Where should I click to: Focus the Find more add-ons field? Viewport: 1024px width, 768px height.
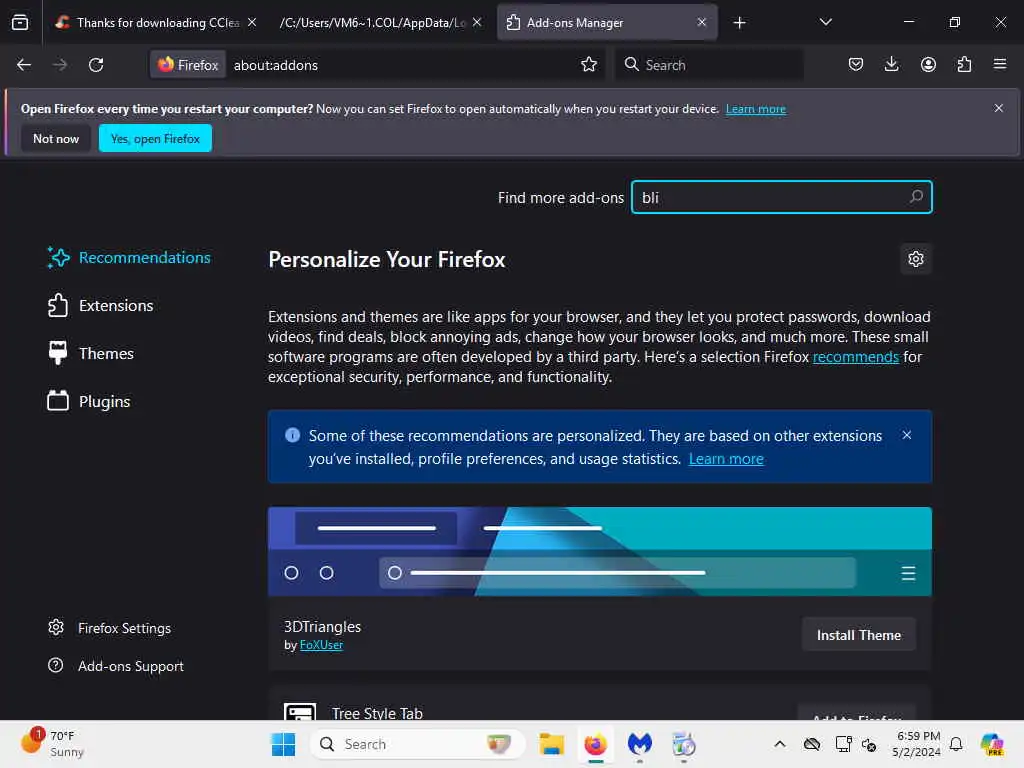coord(781,197)
